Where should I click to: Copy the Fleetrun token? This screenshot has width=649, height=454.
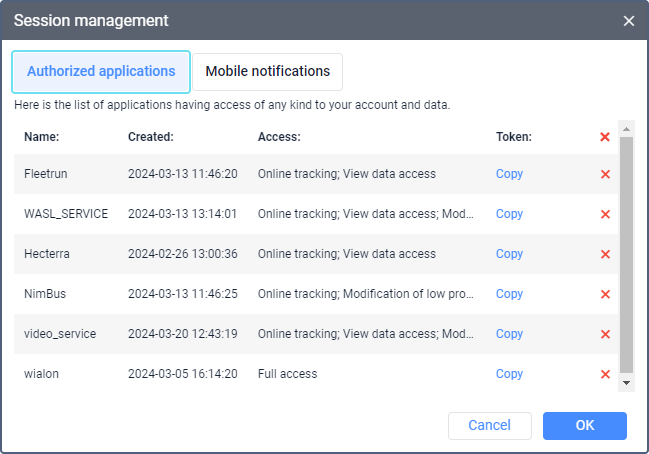[x=509, y=174]
